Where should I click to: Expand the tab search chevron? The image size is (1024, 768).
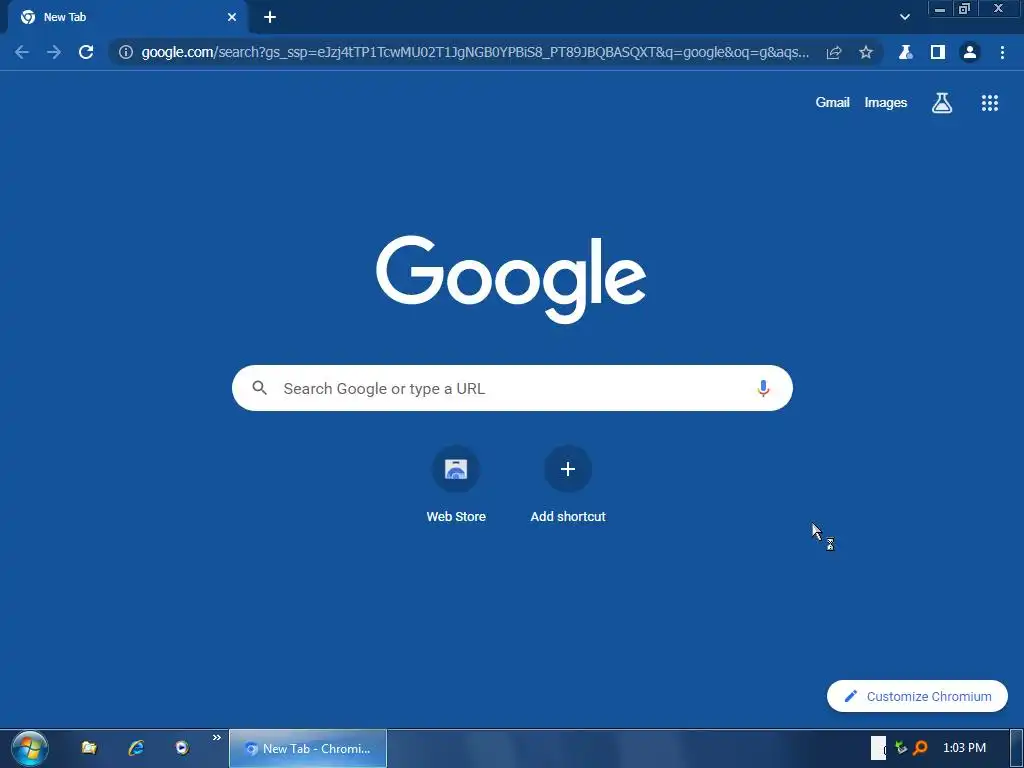point(904,17)
